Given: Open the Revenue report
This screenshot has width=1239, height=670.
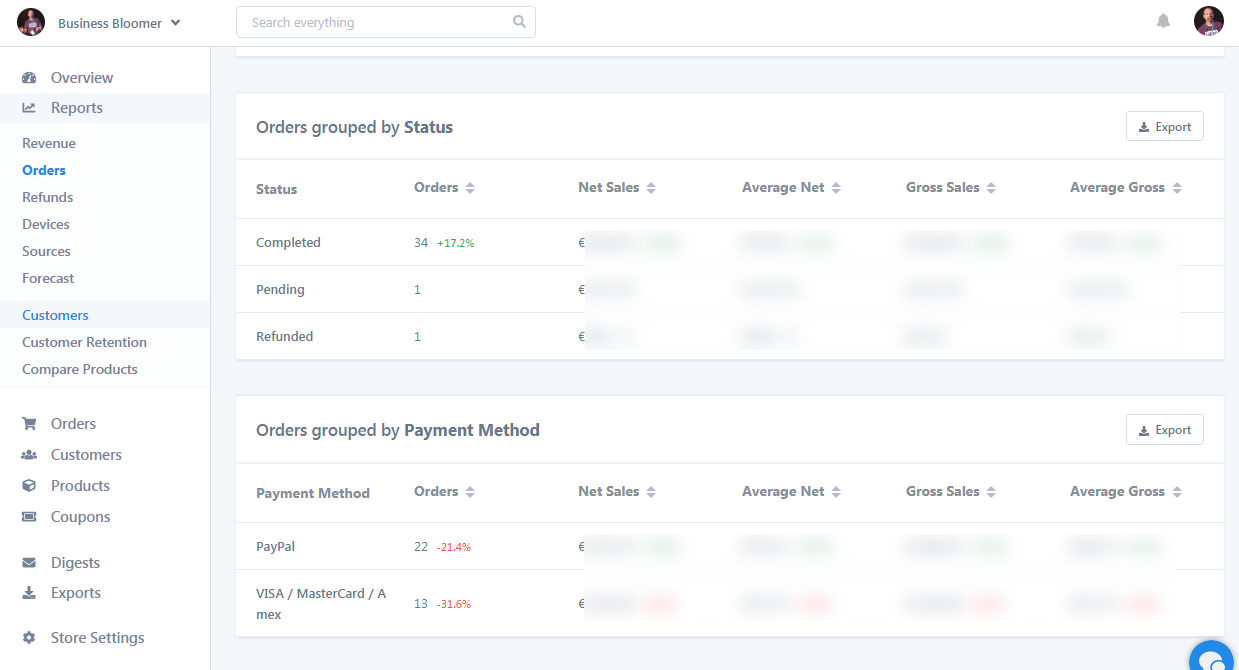Looking at the screenshot, I should 49,144.
